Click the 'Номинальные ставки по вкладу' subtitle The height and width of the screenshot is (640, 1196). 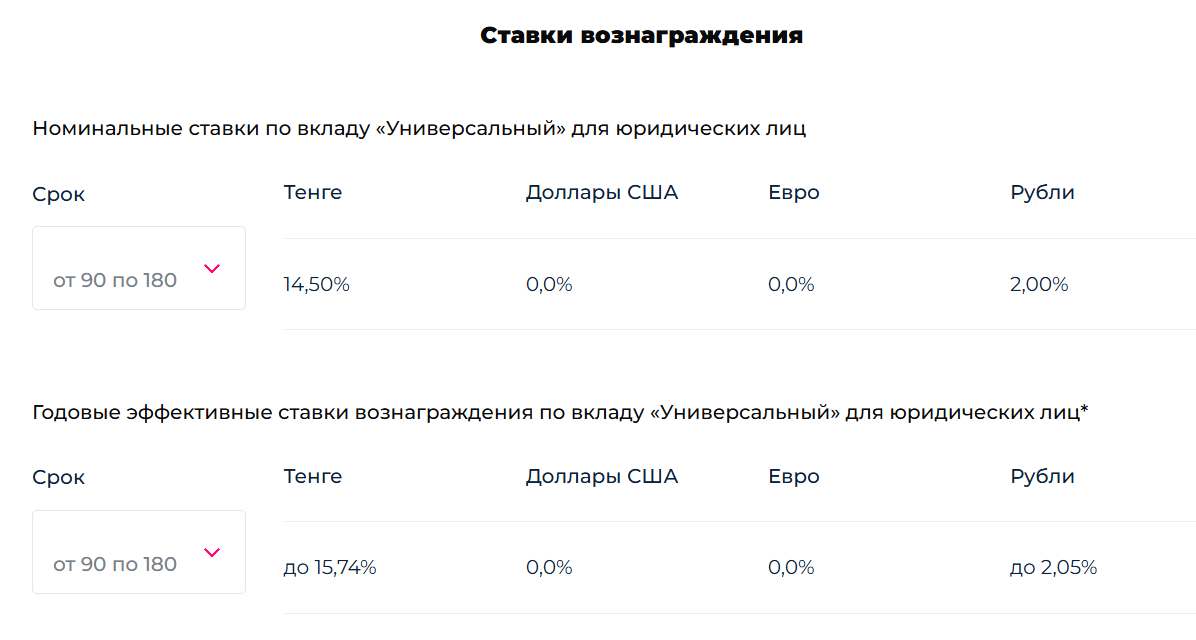coord(419,128)
